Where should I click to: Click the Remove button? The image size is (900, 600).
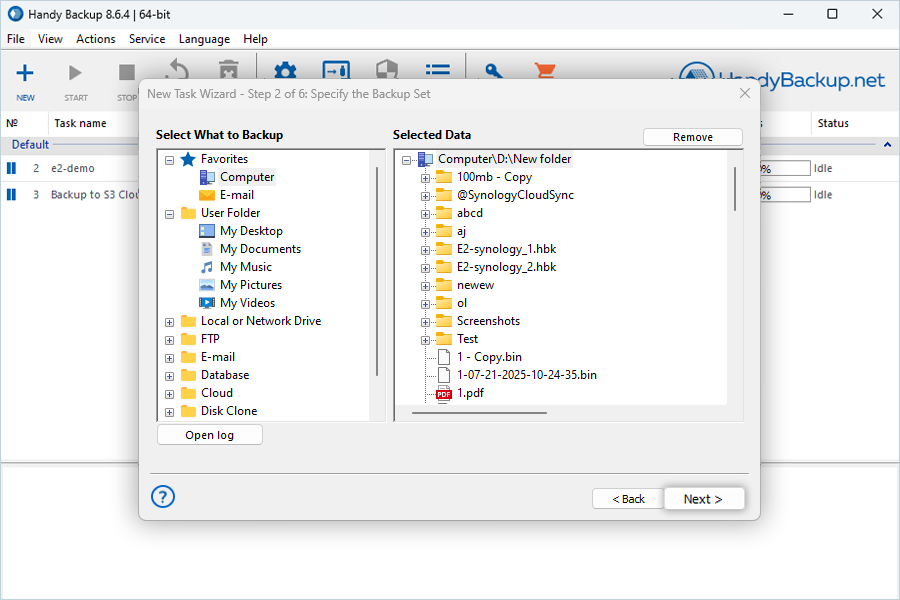(x=693, y=137)
